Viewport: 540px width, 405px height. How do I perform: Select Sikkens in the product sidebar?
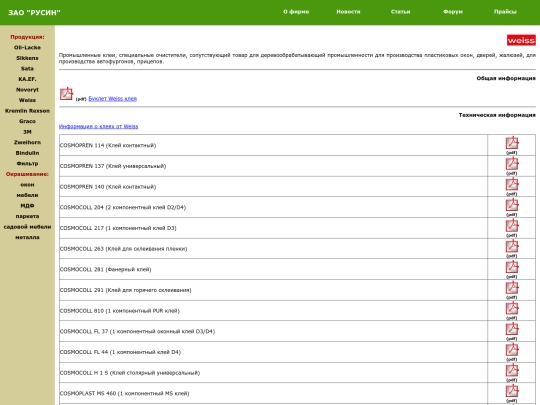pos(27,58)
